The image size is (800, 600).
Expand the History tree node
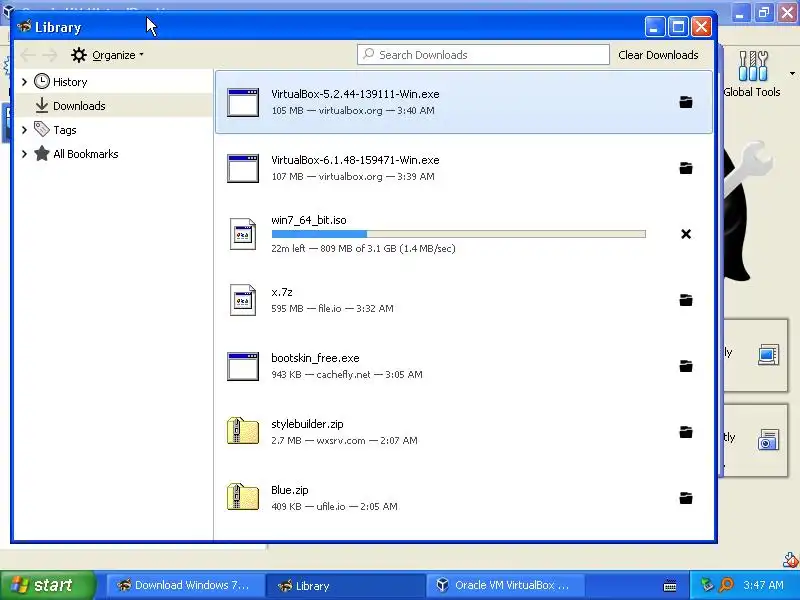tap(24, 82)
